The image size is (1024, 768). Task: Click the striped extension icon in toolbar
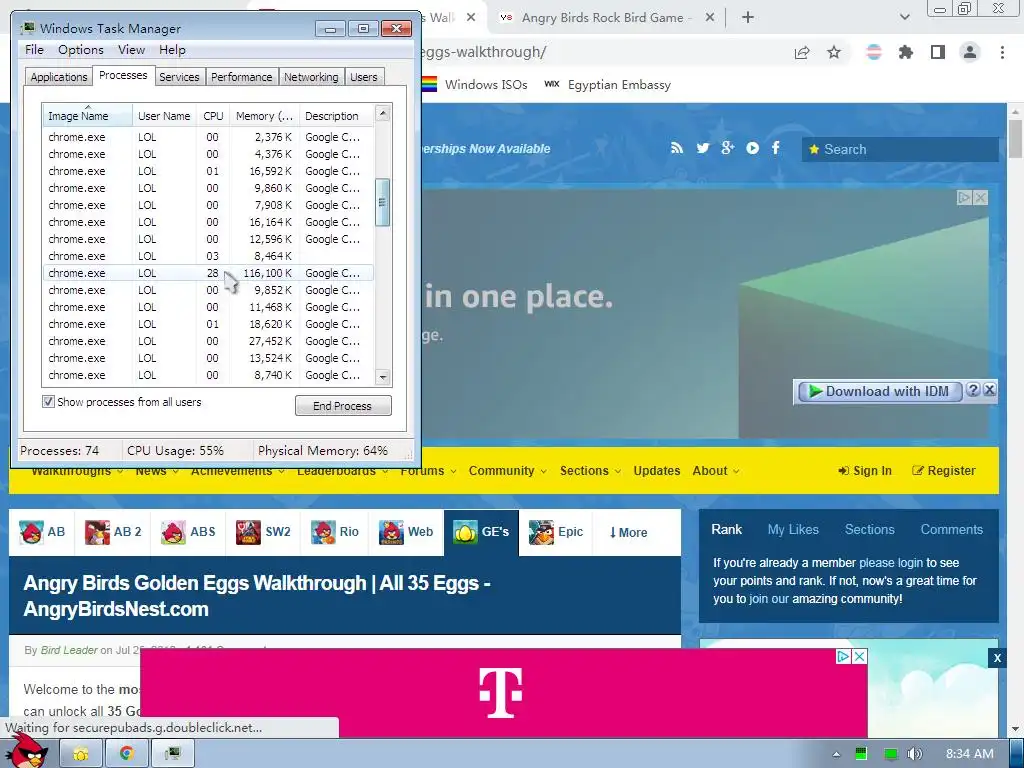(x=873, y=52)
